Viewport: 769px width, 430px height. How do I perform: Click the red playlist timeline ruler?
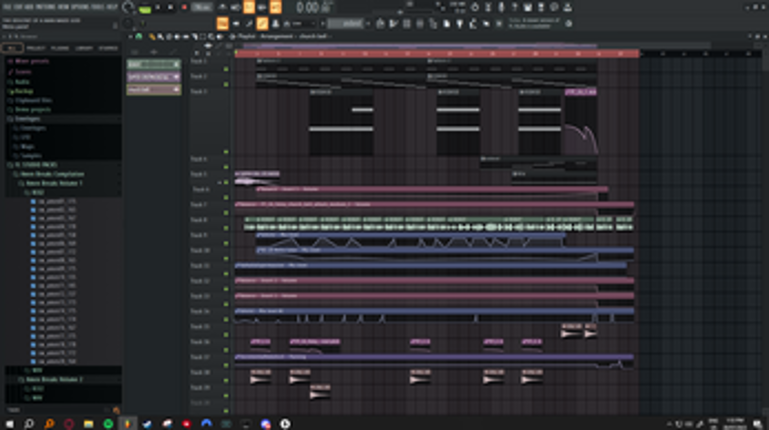coord(437,53)
